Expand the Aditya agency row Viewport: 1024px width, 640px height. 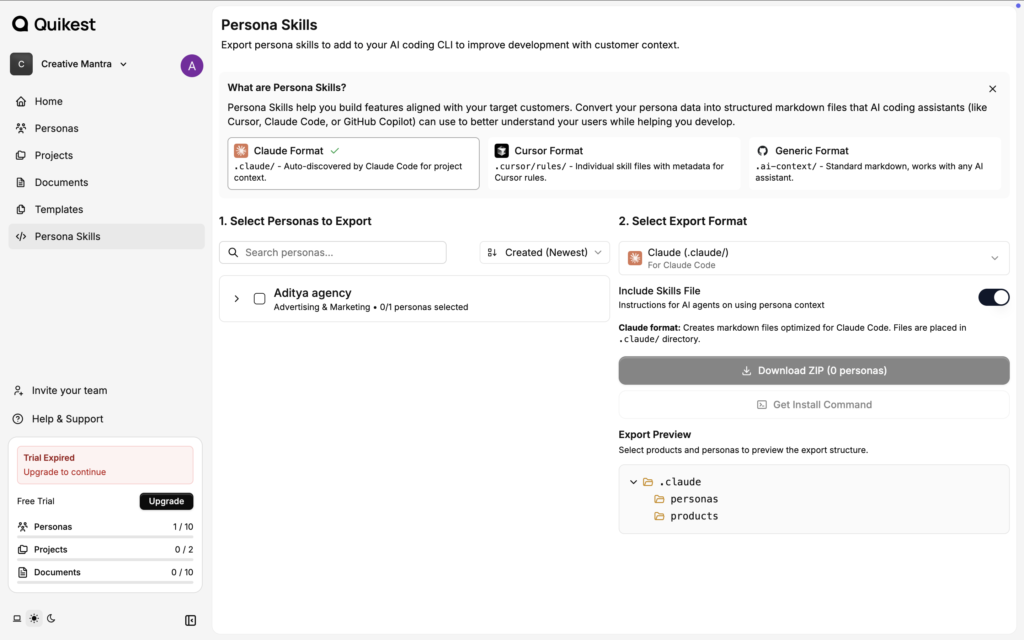pyautogui.click(x=237, y=299)
